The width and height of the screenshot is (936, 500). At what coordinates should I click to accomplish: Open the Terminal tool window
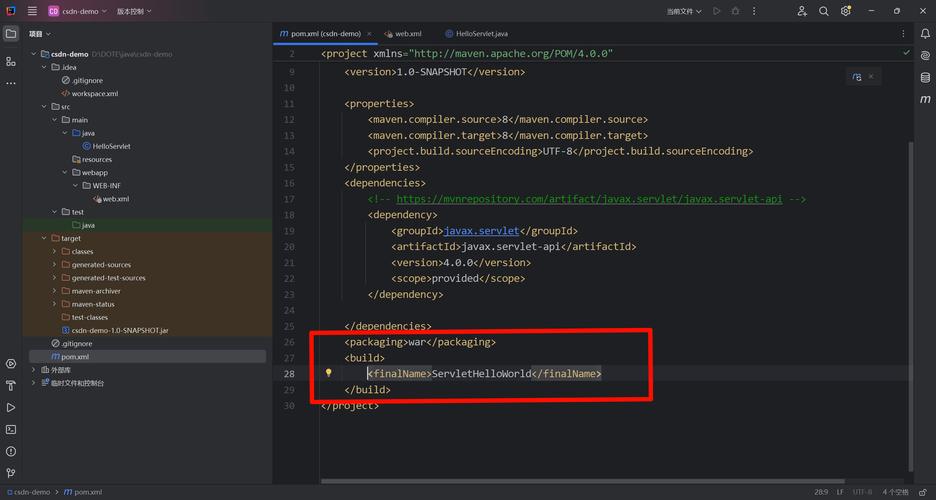pos(11,429)
